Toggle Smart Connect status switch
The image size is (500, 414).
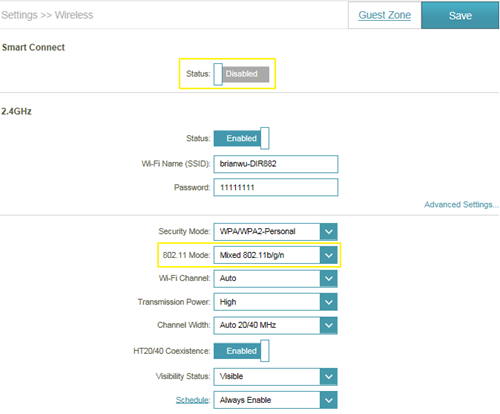click(241, 74)
